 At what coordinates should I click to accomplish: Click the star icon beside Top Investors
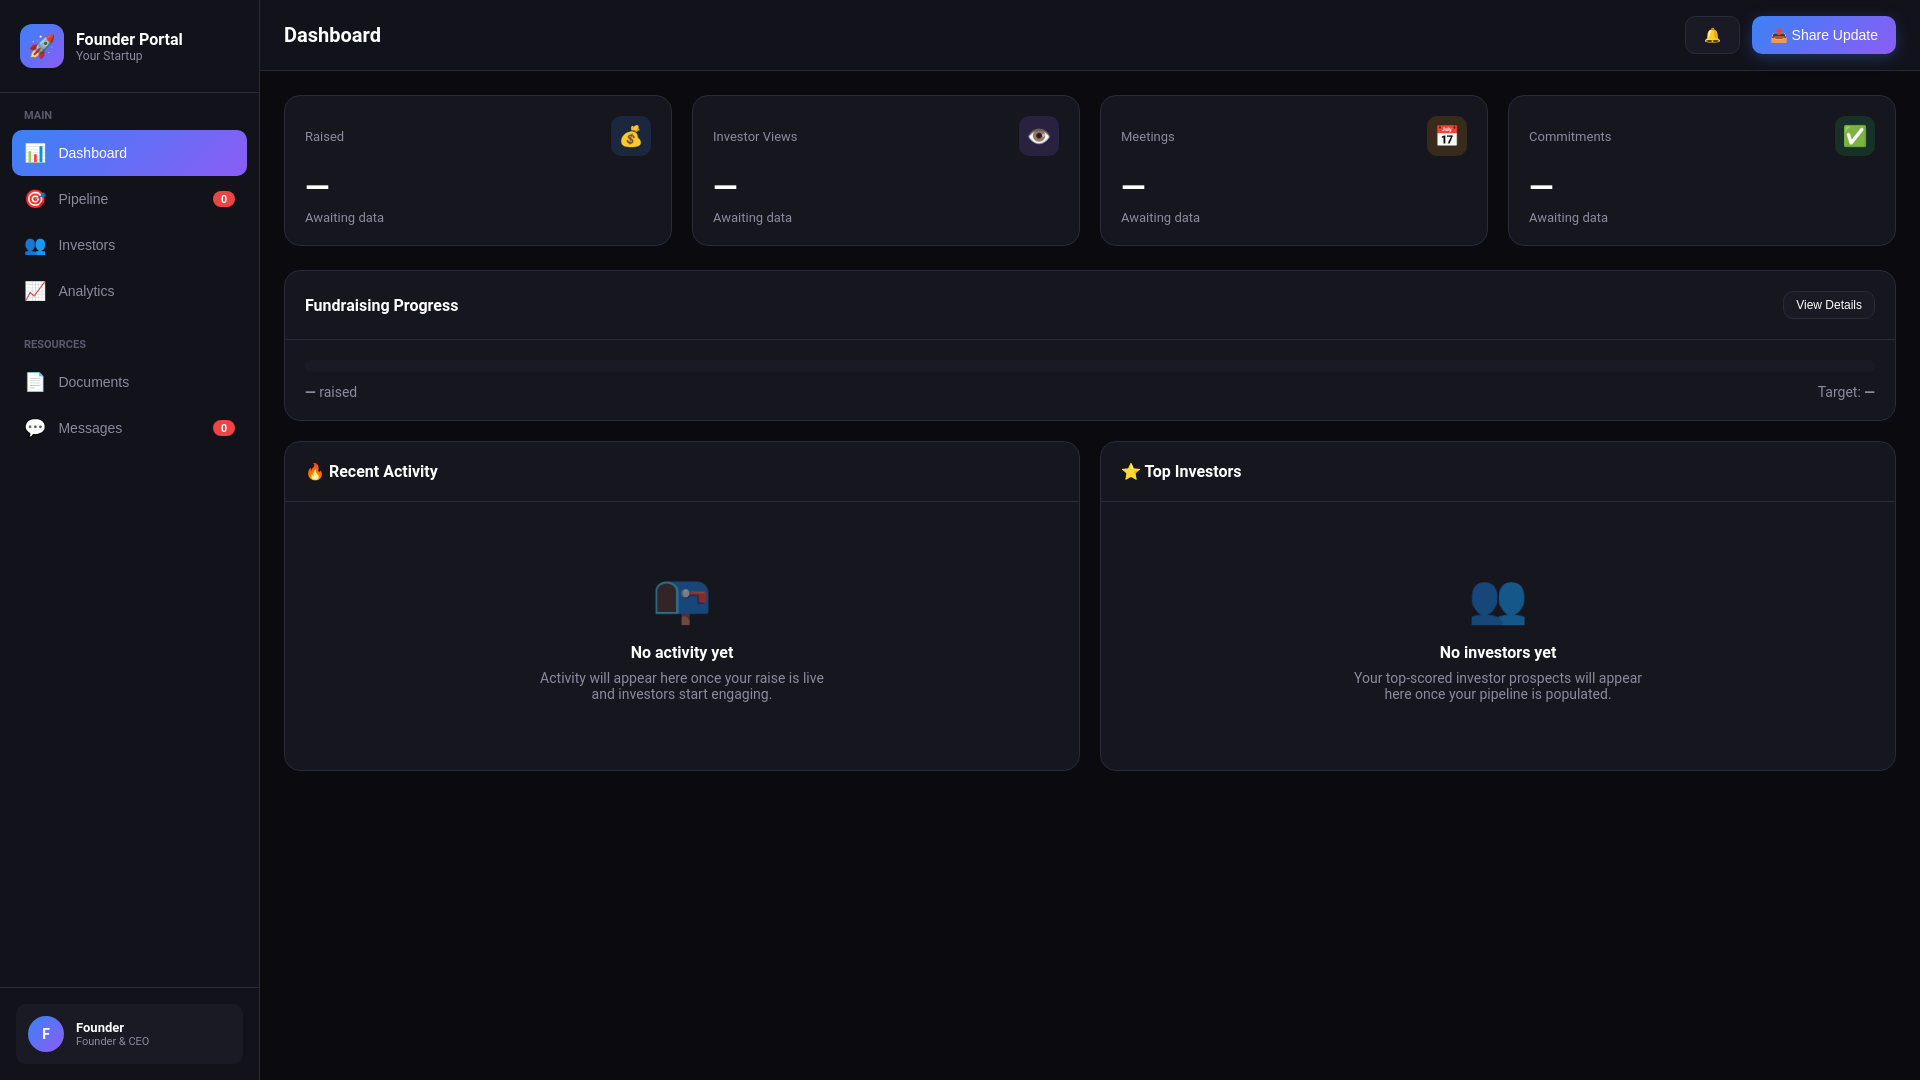click(1130, 471)
